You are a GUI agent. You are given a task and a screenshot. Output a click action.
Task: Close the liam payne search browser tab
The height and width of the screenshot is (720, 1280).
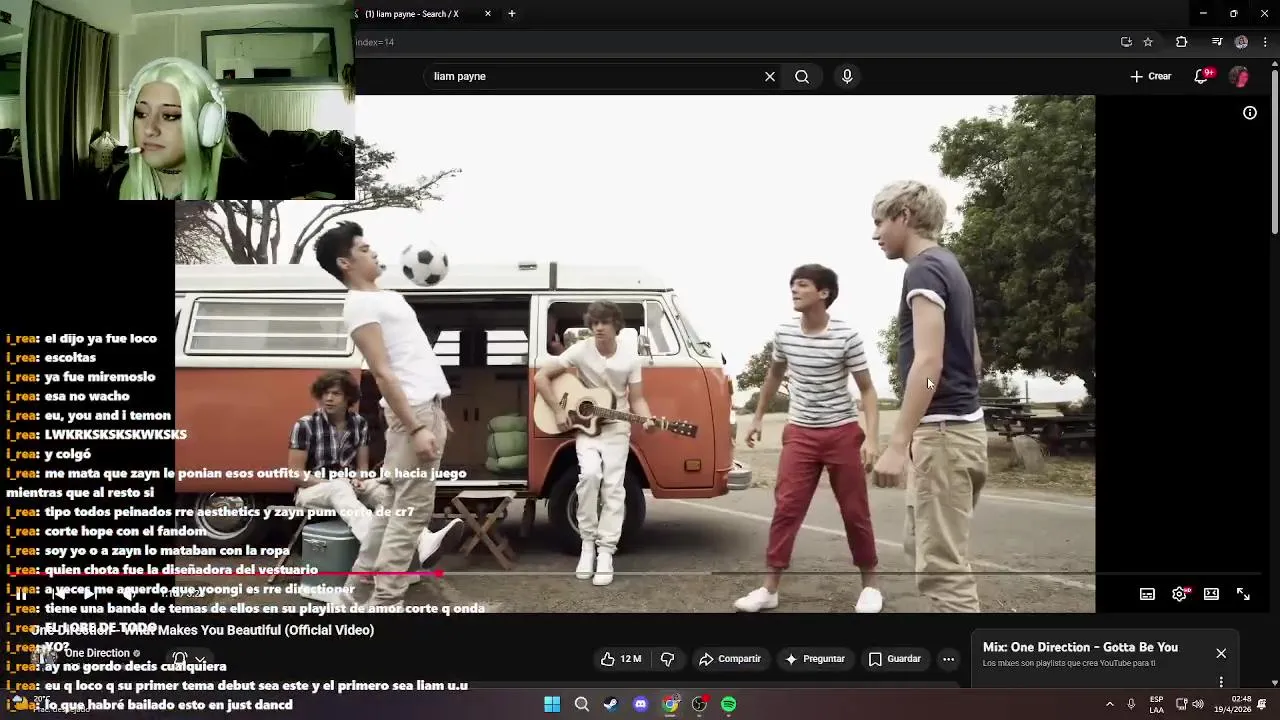[x=488, y=14]
